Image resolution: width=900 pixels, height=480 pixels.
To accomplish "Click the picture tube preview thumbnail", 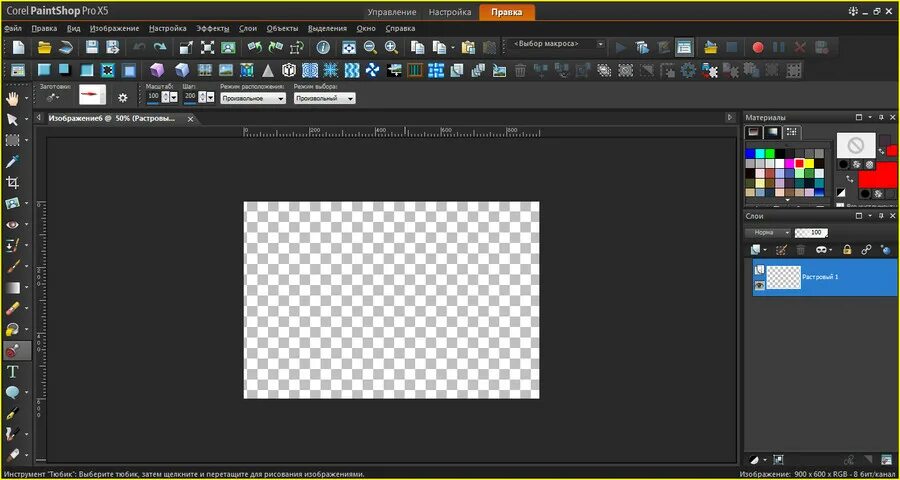I will pos(92,95).
